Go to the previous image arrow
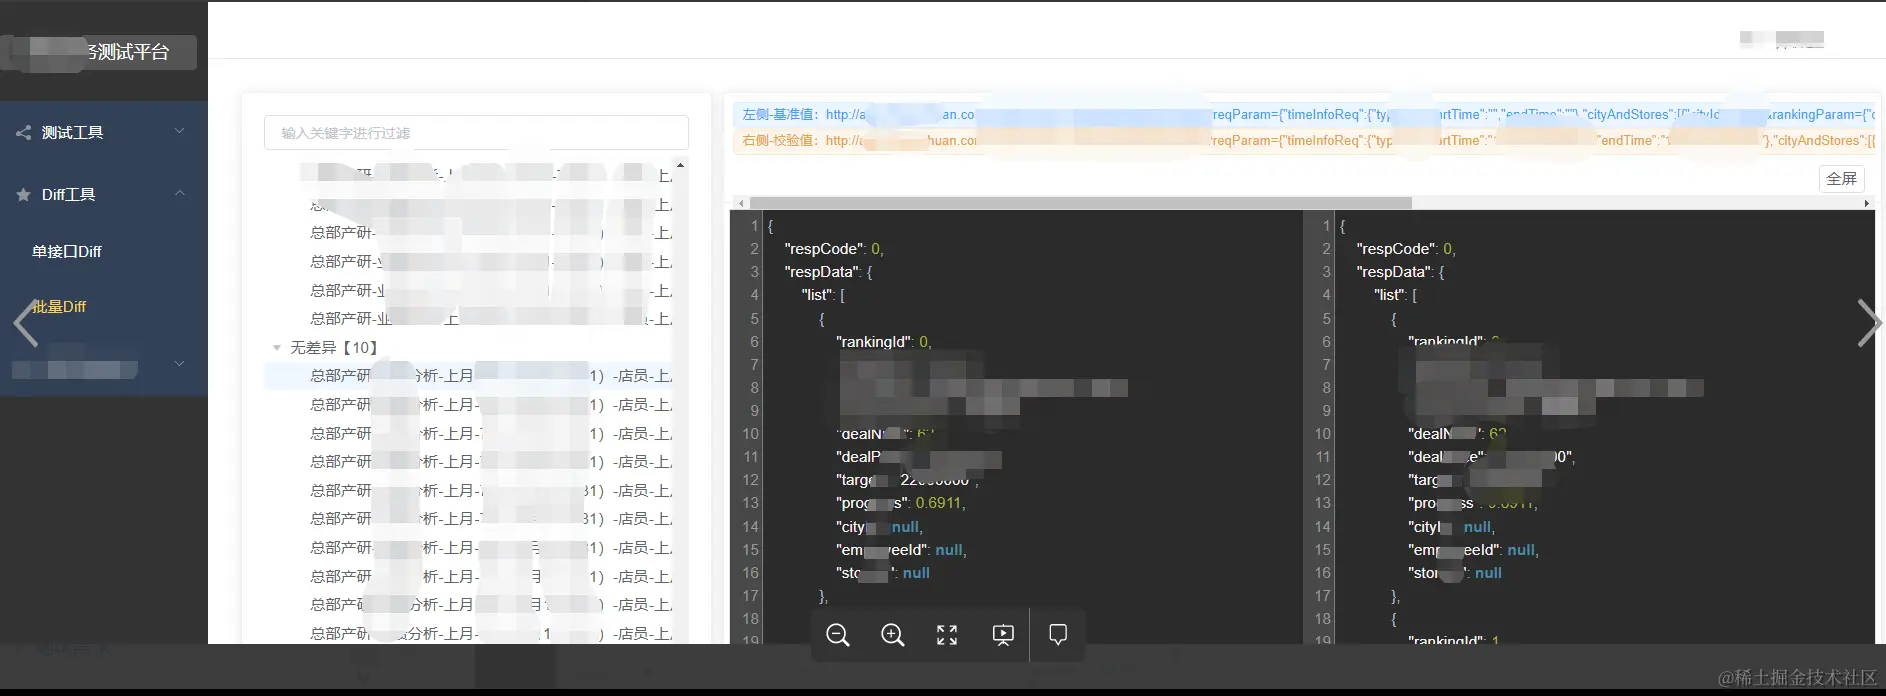Image resolution: width=1886 pixels, height=696 pixels. pos(26,323)
